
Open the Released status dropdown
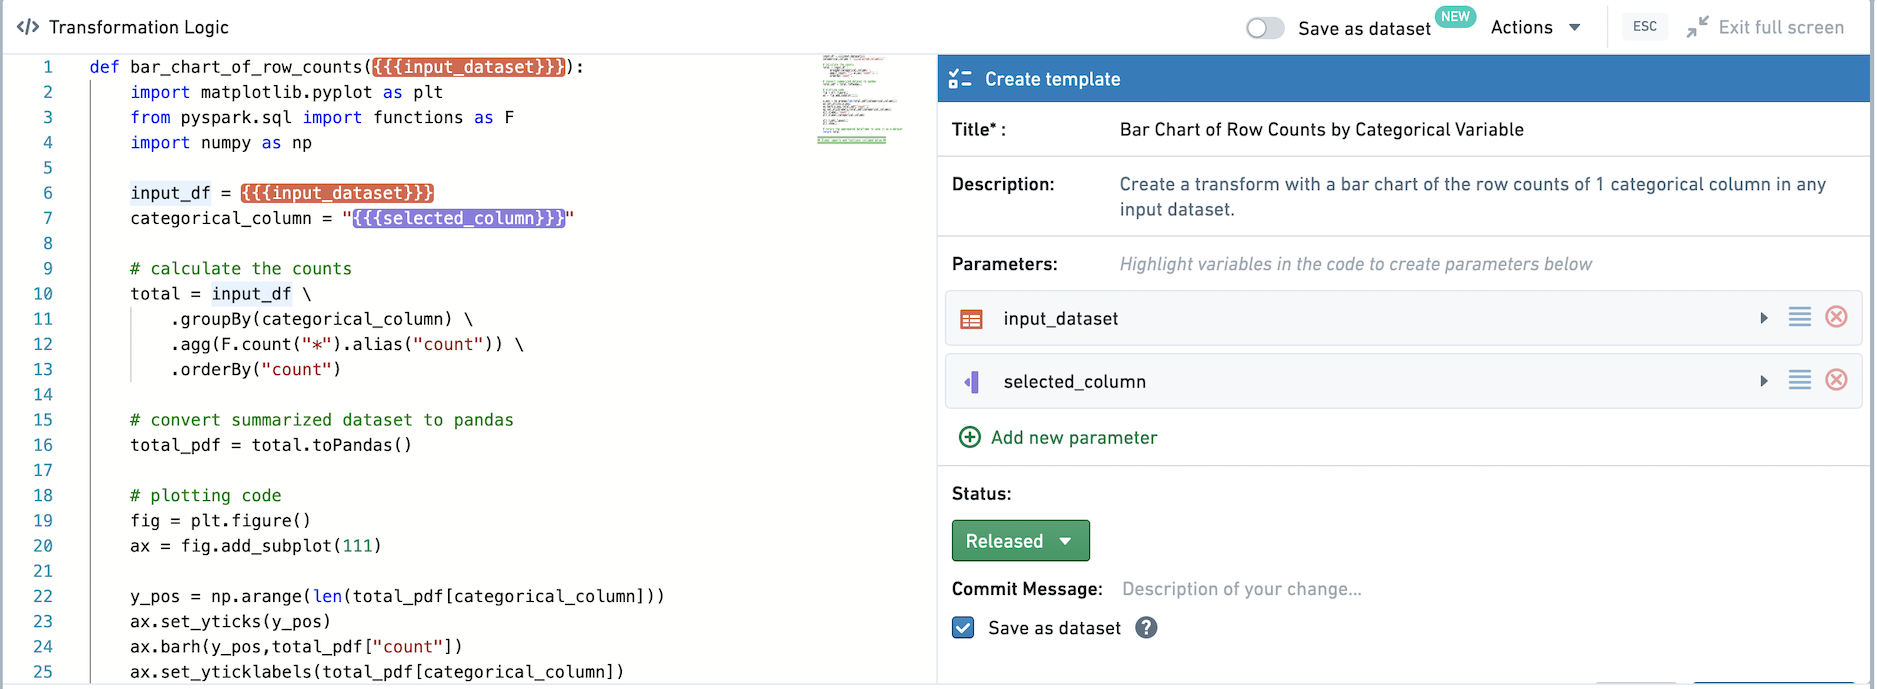point(1020,541)
